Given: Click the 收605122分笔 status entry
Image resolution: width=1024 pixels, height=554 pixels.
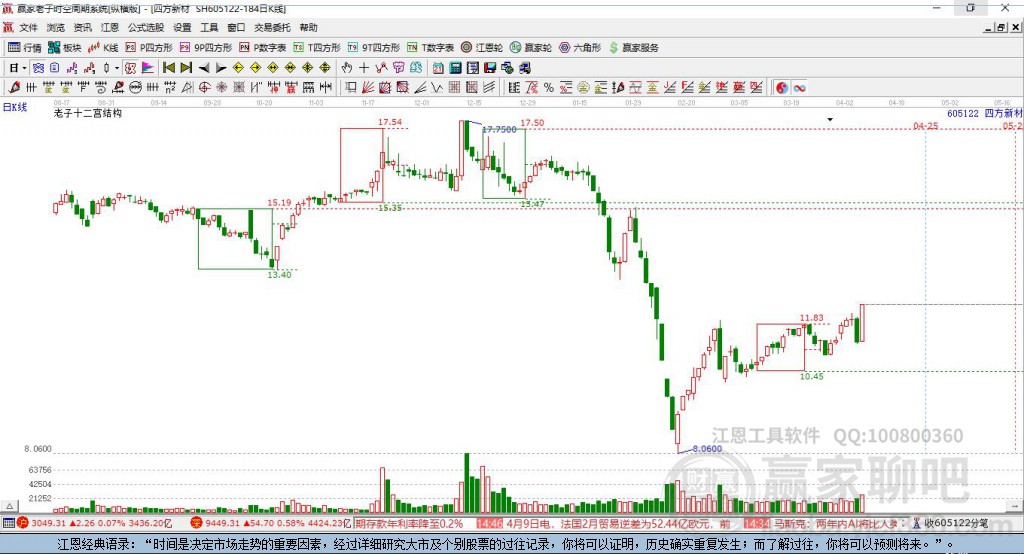Looking at the screenshot, I should (x=951, y=523).
